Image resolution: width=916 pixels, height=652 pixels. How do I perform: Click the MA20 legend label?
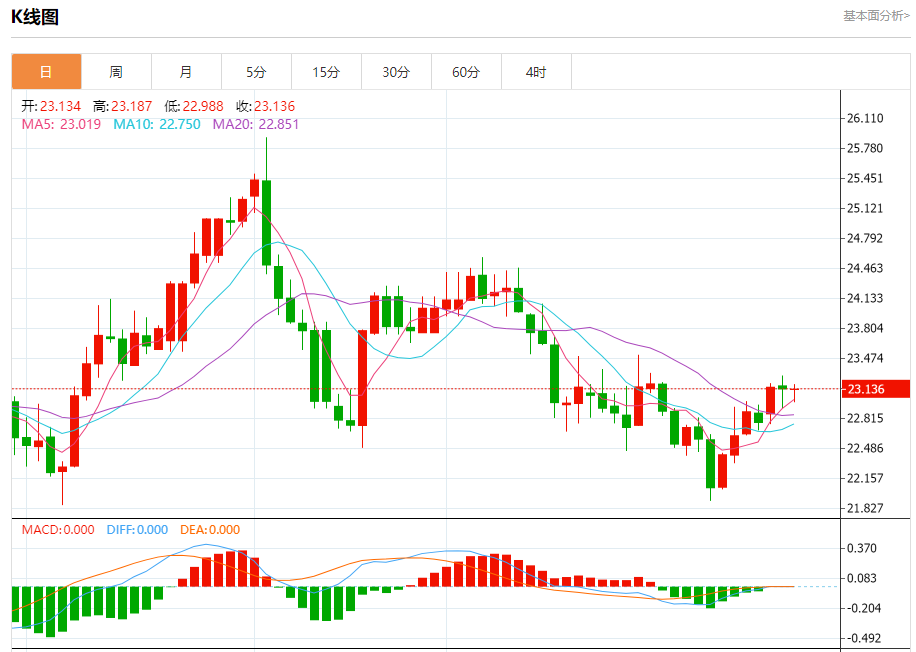[x=255, y=124]
